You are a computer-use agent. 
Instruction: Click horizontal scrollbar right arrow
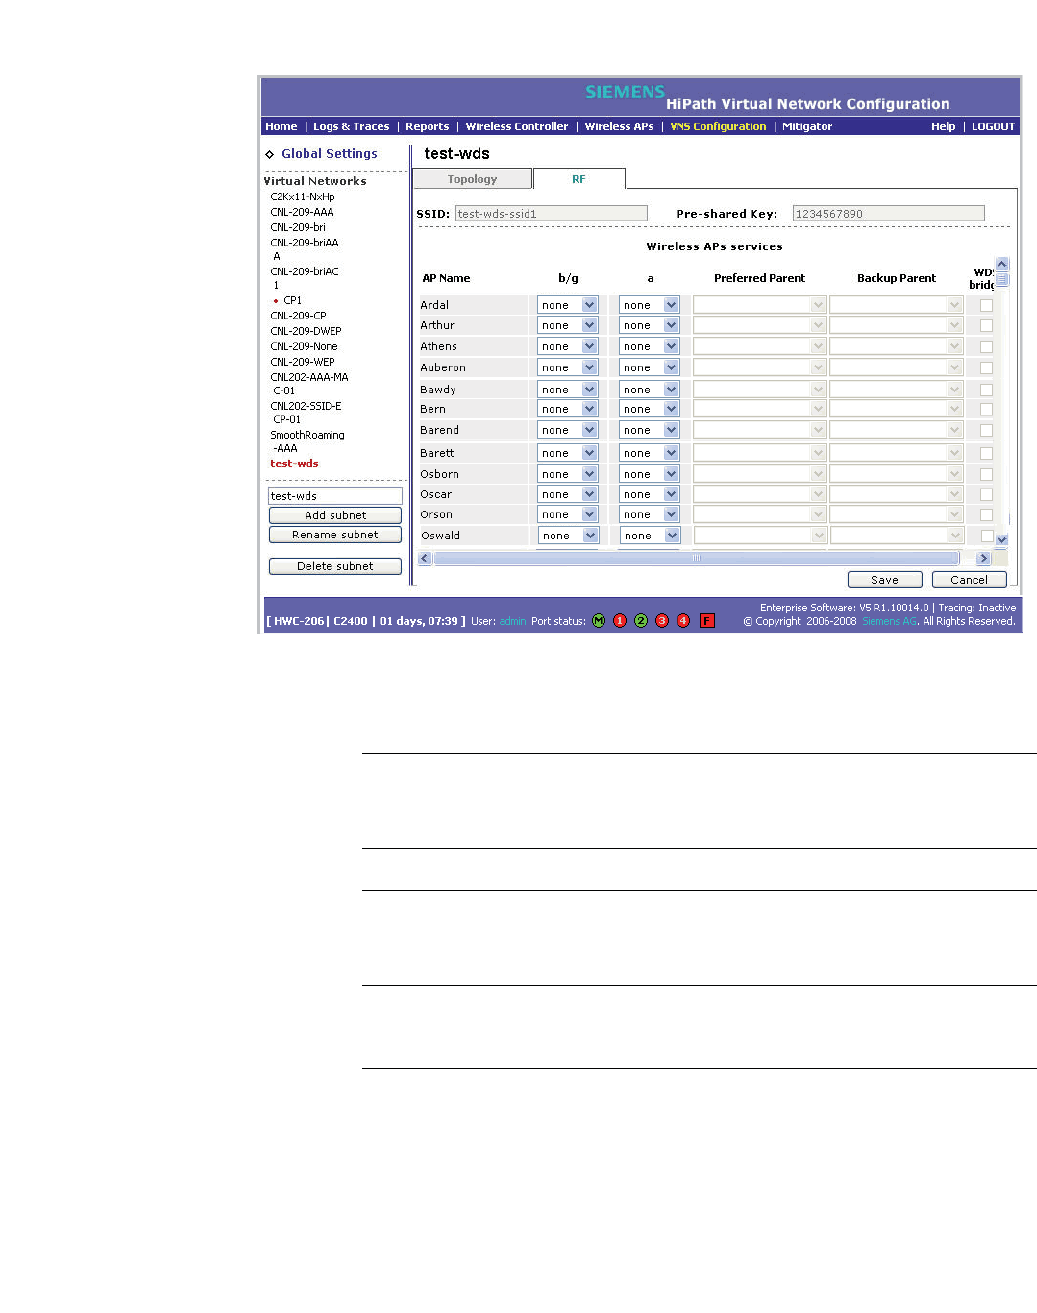pos(983,558)
